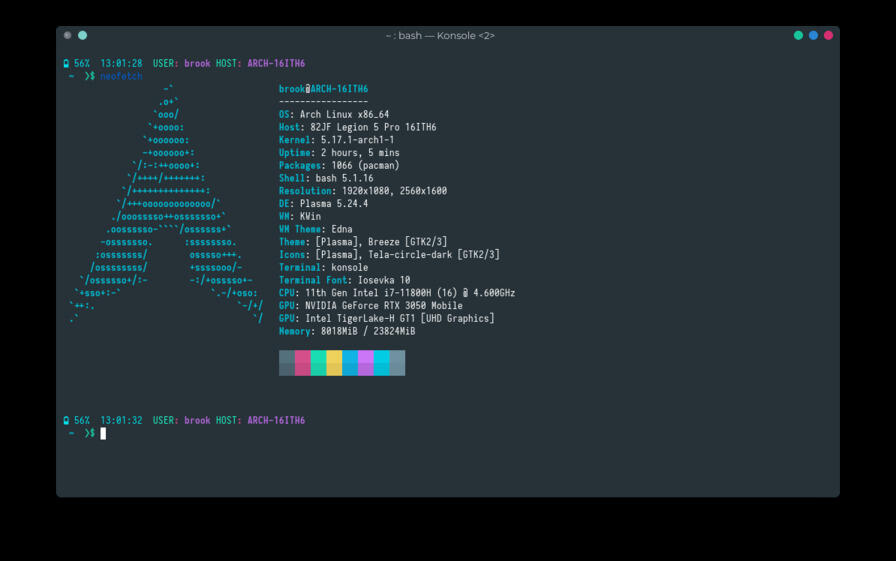Click the green circle window button
The image size is (896, 561).
click(x=798, y=35)
